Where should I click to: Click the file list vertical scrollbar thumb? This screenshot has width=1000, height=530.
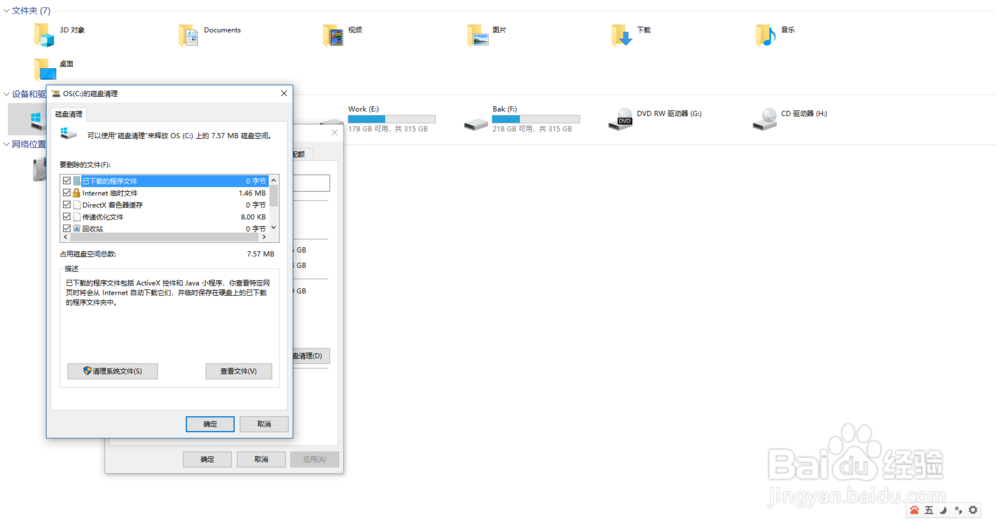(x=274, y=196)
